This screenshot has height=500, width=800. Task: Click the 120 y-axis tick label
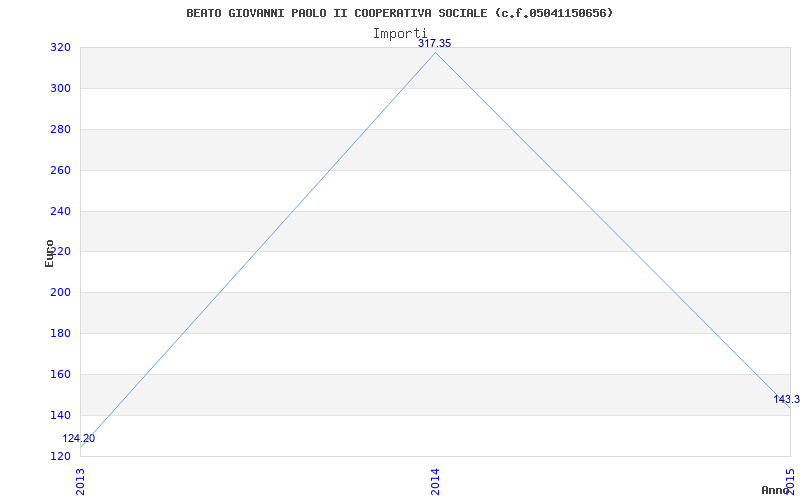(61, 456)
